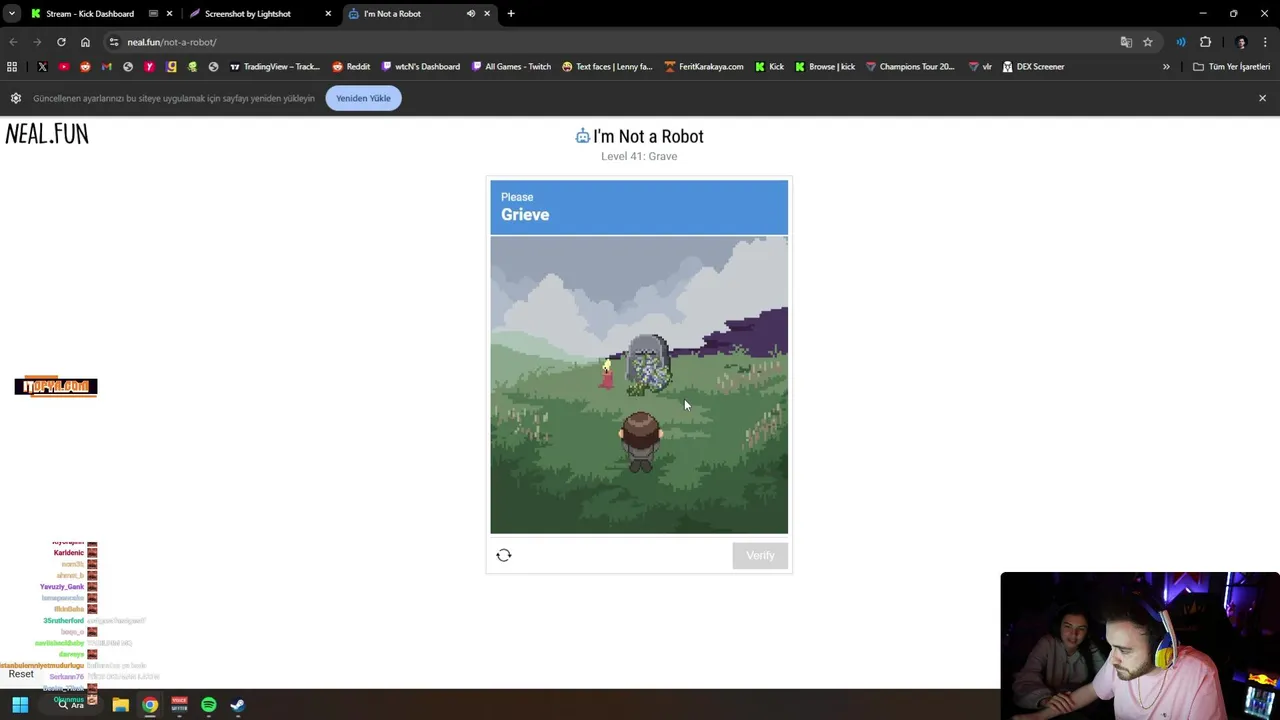The width and height of the screenshot is (1280, 720).
Task: Open the Gmail bookmark
Action: point(106,67)
